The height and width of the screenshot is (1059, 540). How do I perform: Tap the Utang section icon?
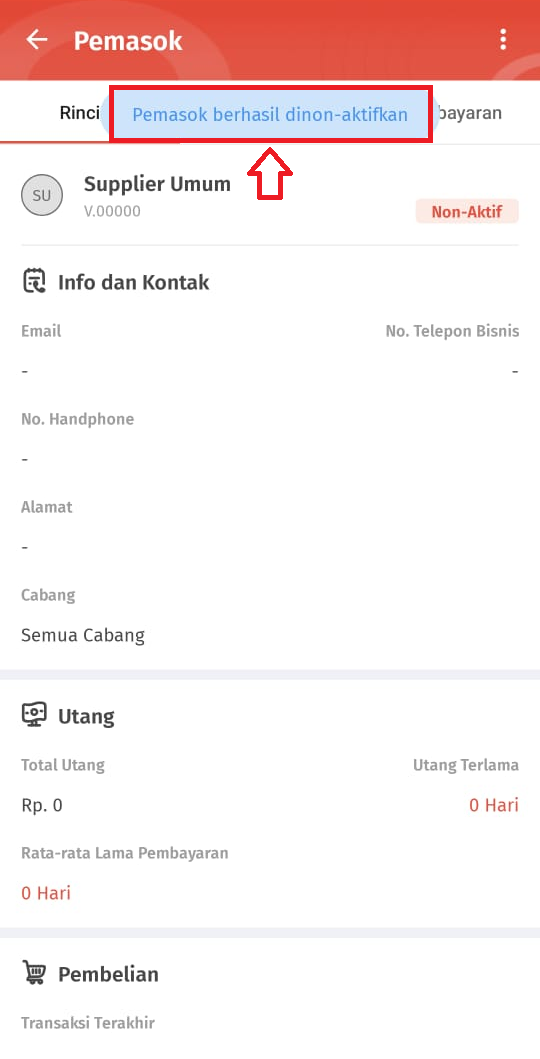(x=34, y=715)
